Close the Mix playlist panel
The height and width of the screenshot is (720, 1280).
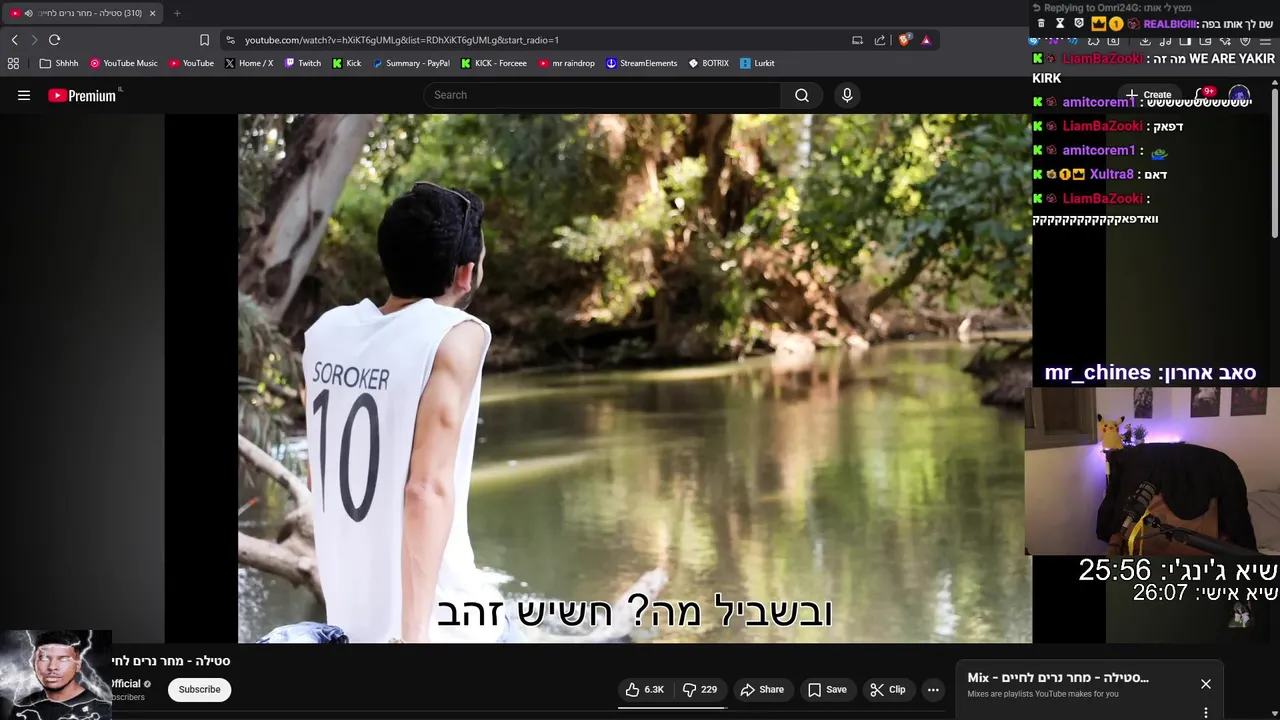[x=1206, y=684]
